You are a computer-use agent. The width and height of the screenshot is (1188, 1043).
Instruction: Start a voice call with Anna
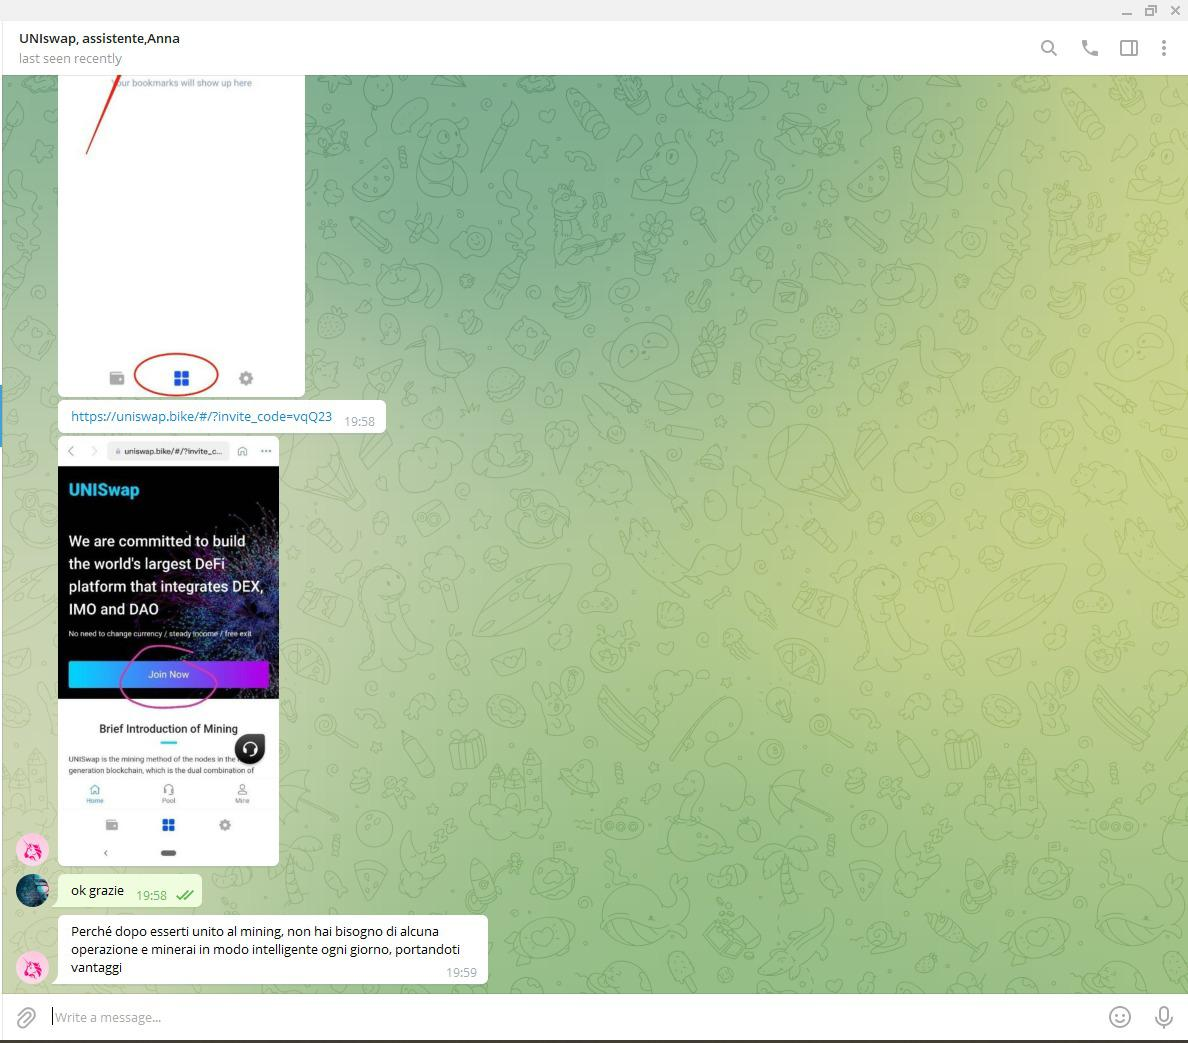point(1089,48)
